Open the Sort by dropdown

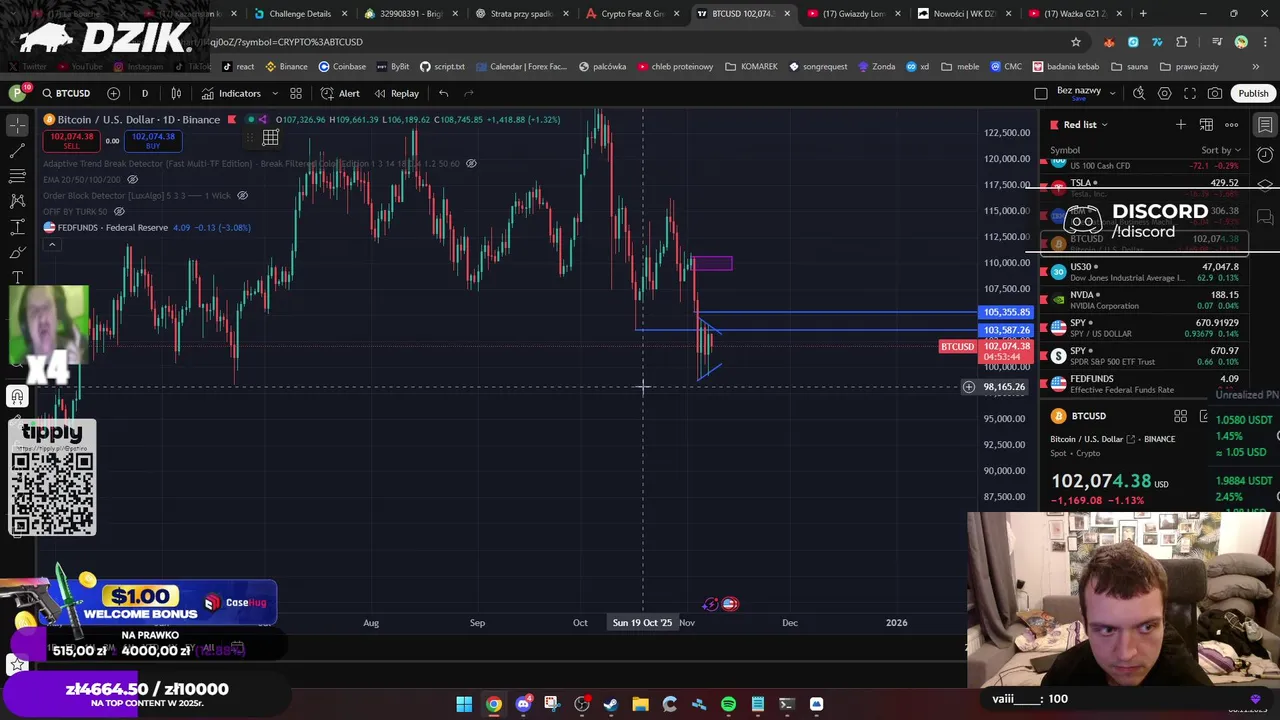pyautogui.click(x=1221, y=150)
